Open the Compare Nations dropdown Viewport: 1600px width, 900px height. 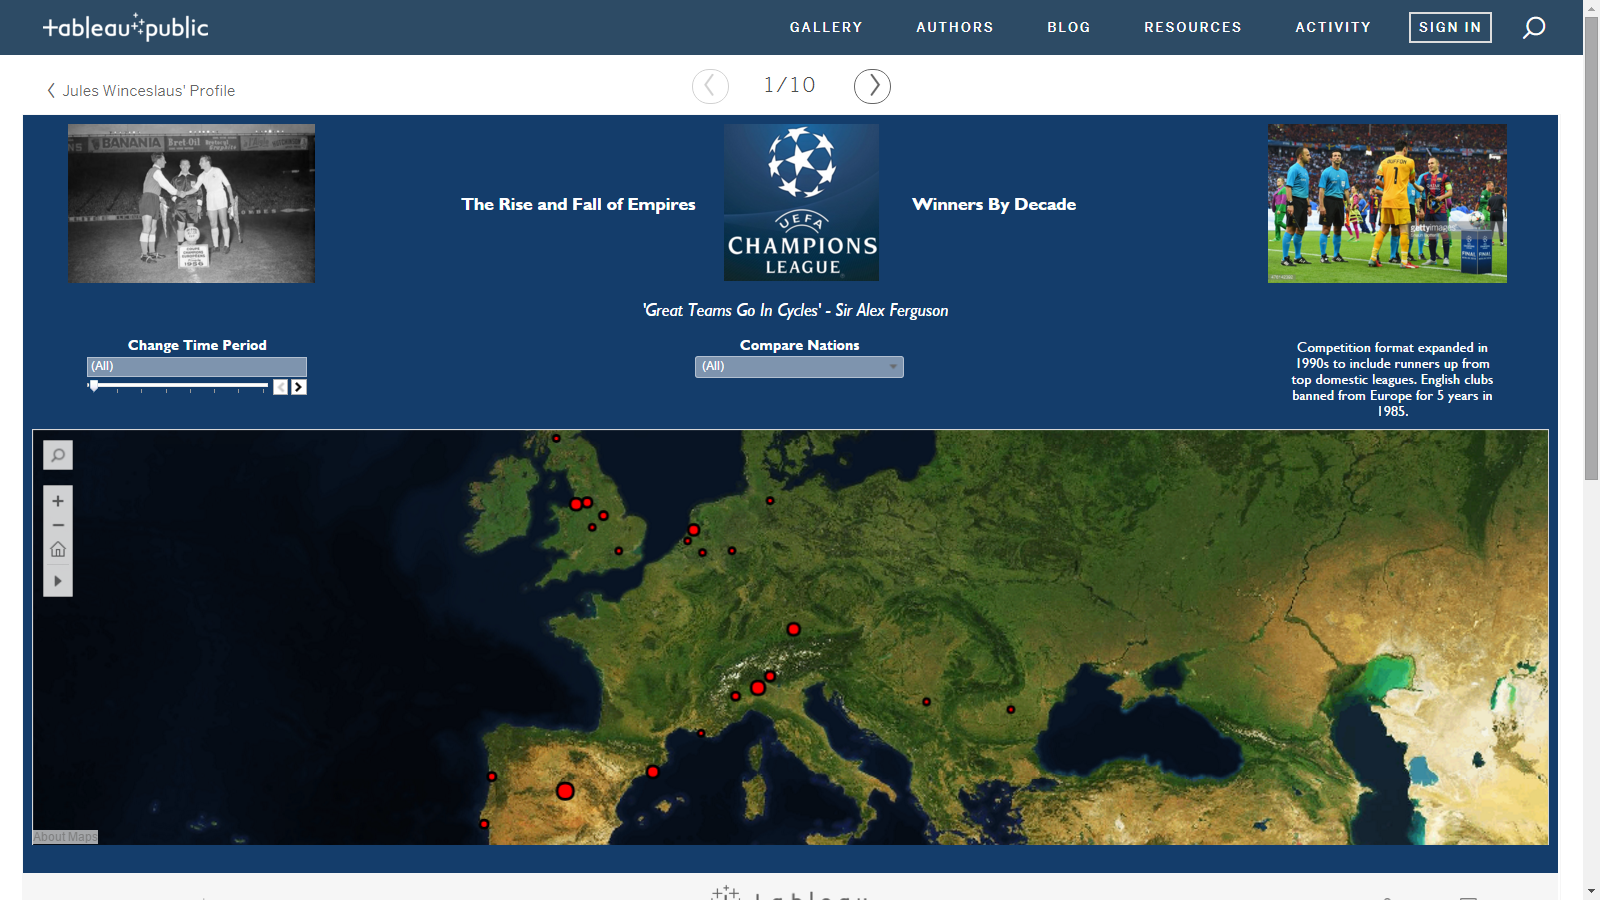[x=799, y=367]
